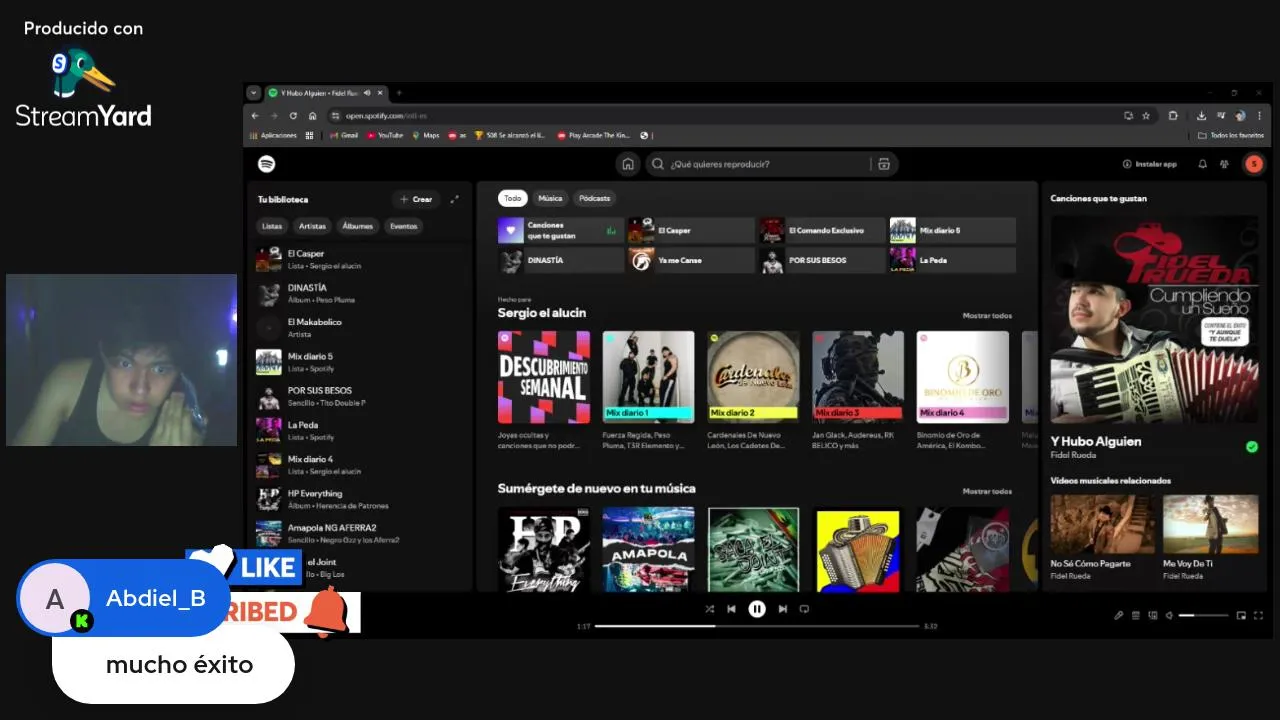1280x720 pixels.
Task: Select the Pódcasts filter tab
Action: [x=594, y=198]
